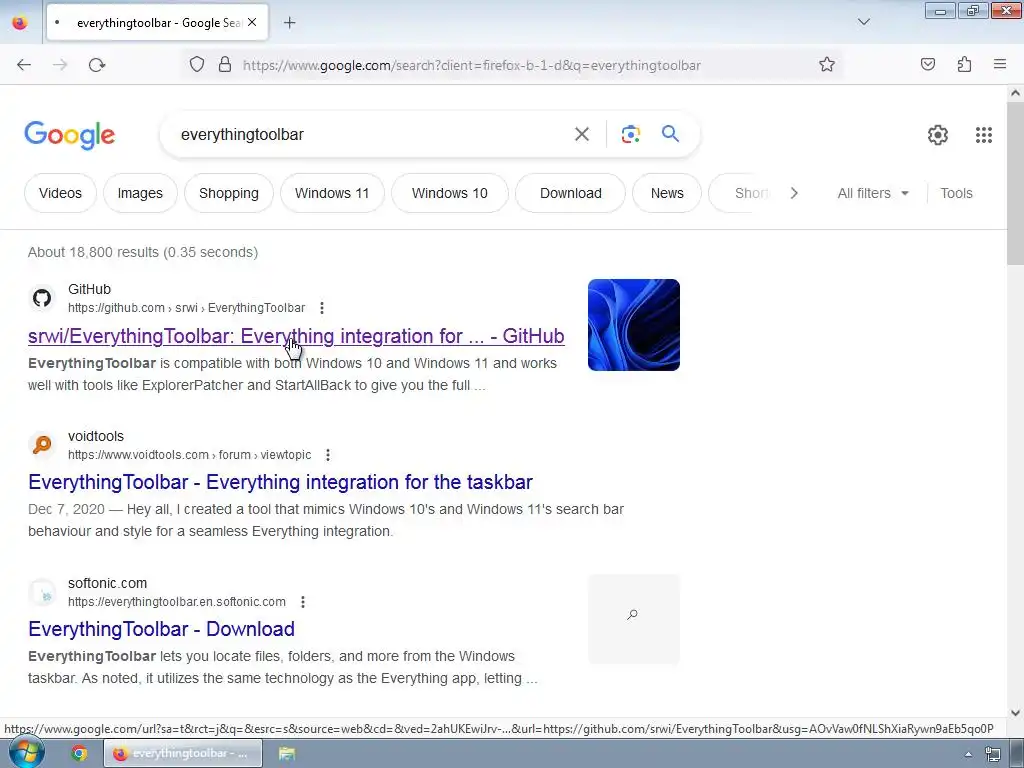Open a new browser tab
Image resolution: width=1024 pixels, height=768 pixels.
pyautogui.click(x=289, y=23)
